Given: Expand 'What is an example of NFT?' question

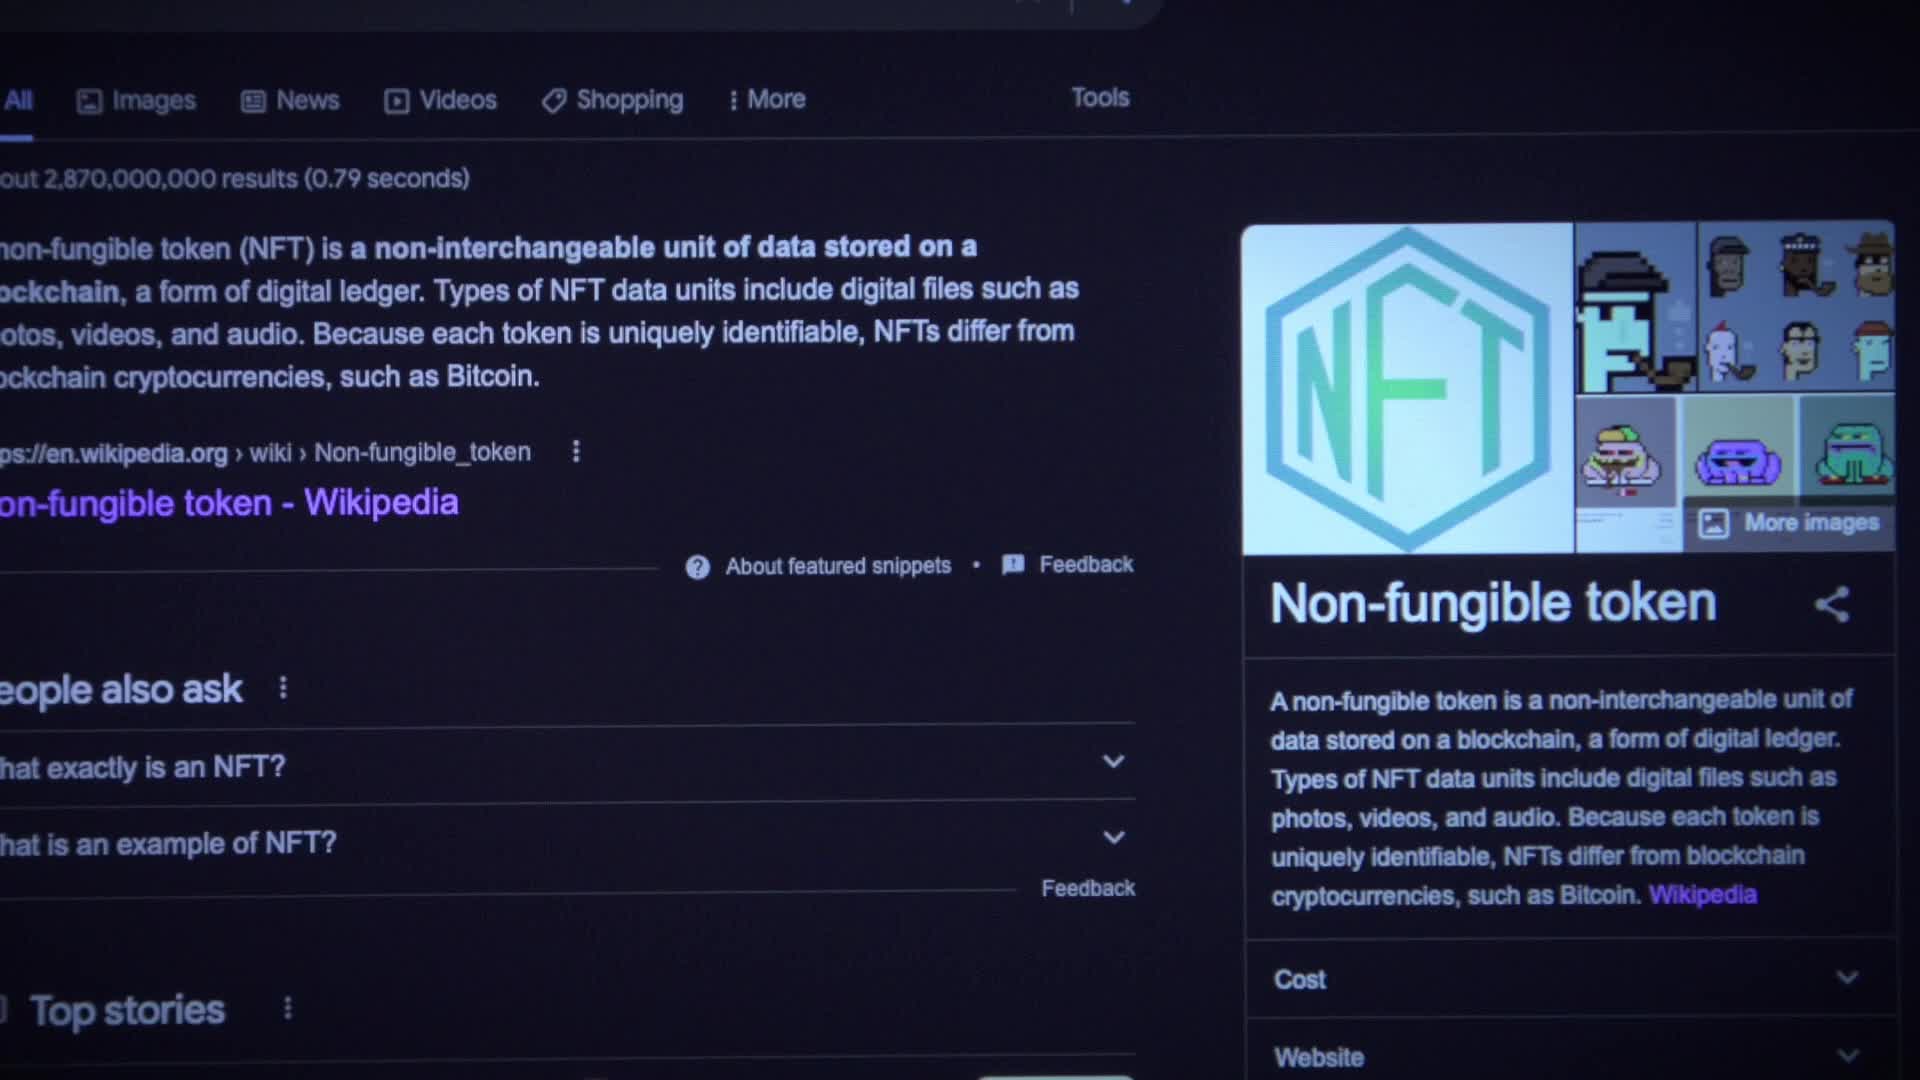Looking at the screenshot, I should 566,841.
